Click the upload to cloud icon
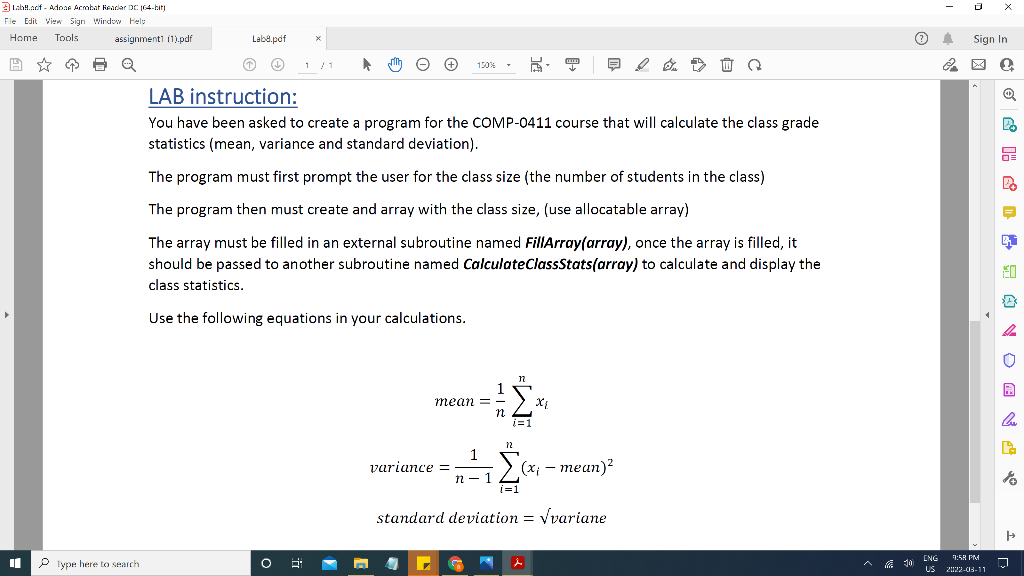 click(x=72, y=65)
